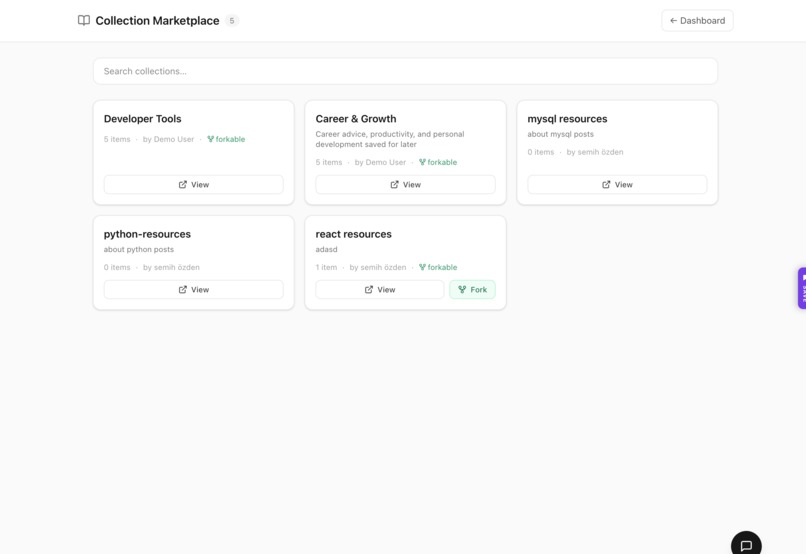Viewport: 806px width, 554px height.
Task: View the Developer Tools collection
Action: (x=193, y=184)
